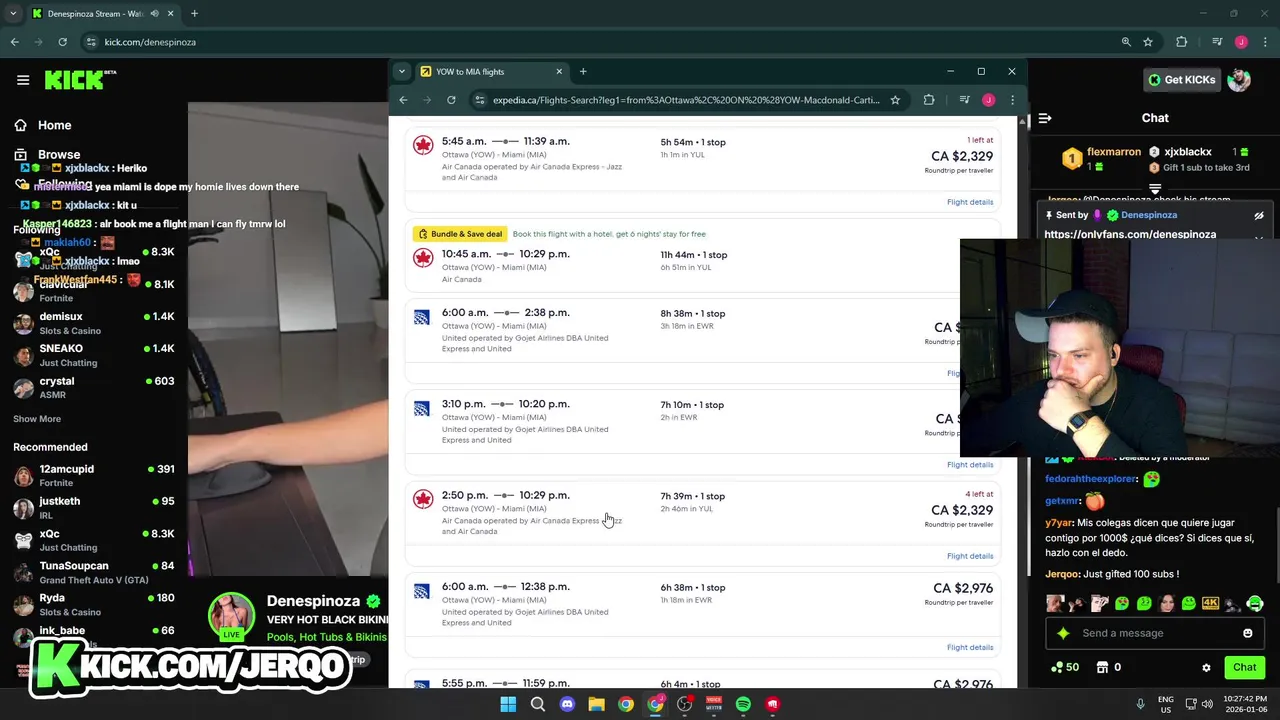Click Bundle & Save deal badge
The width and height of the screenshot is (1280, 720).
460,234
